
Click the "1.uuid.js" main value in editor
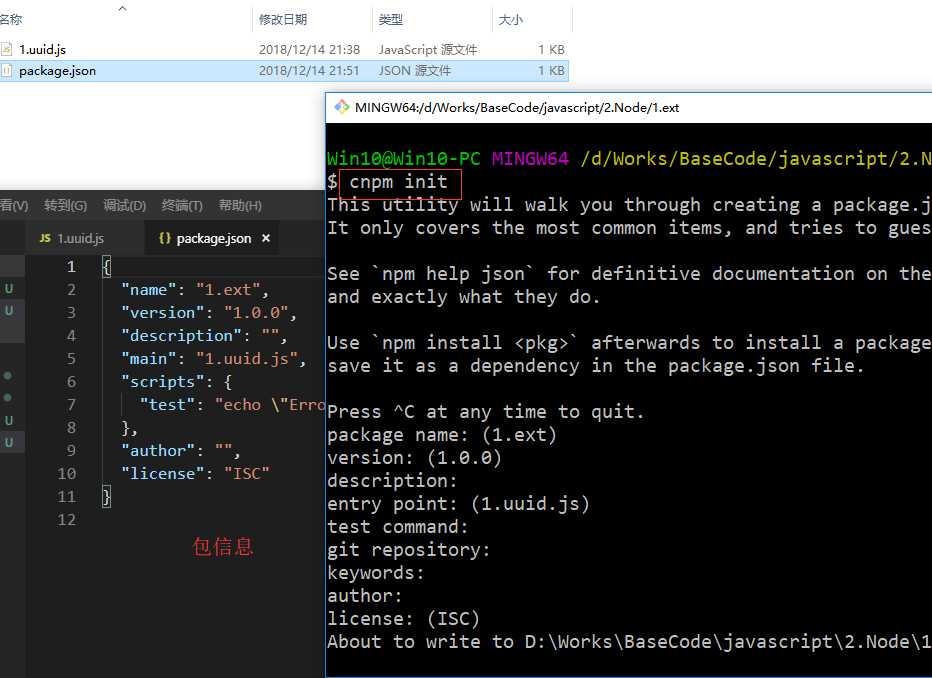click(x=247, y=359)
